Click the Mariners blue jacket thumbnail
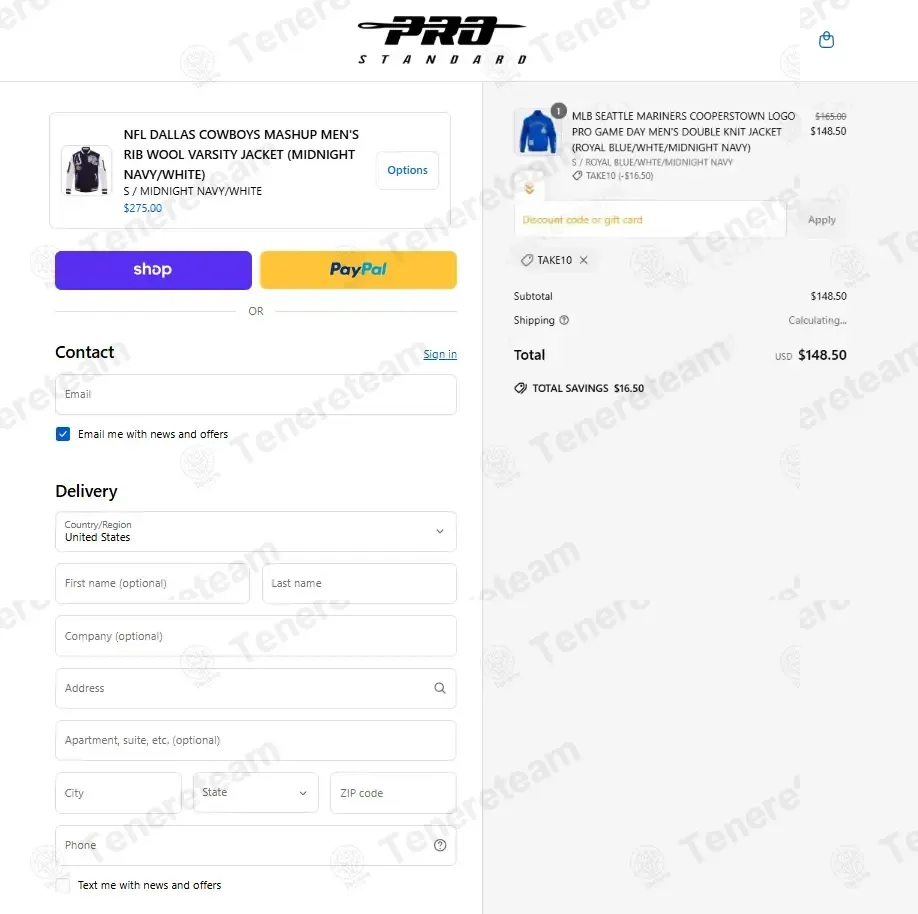The height and width of the screenshot is (914, 918). 537,132
